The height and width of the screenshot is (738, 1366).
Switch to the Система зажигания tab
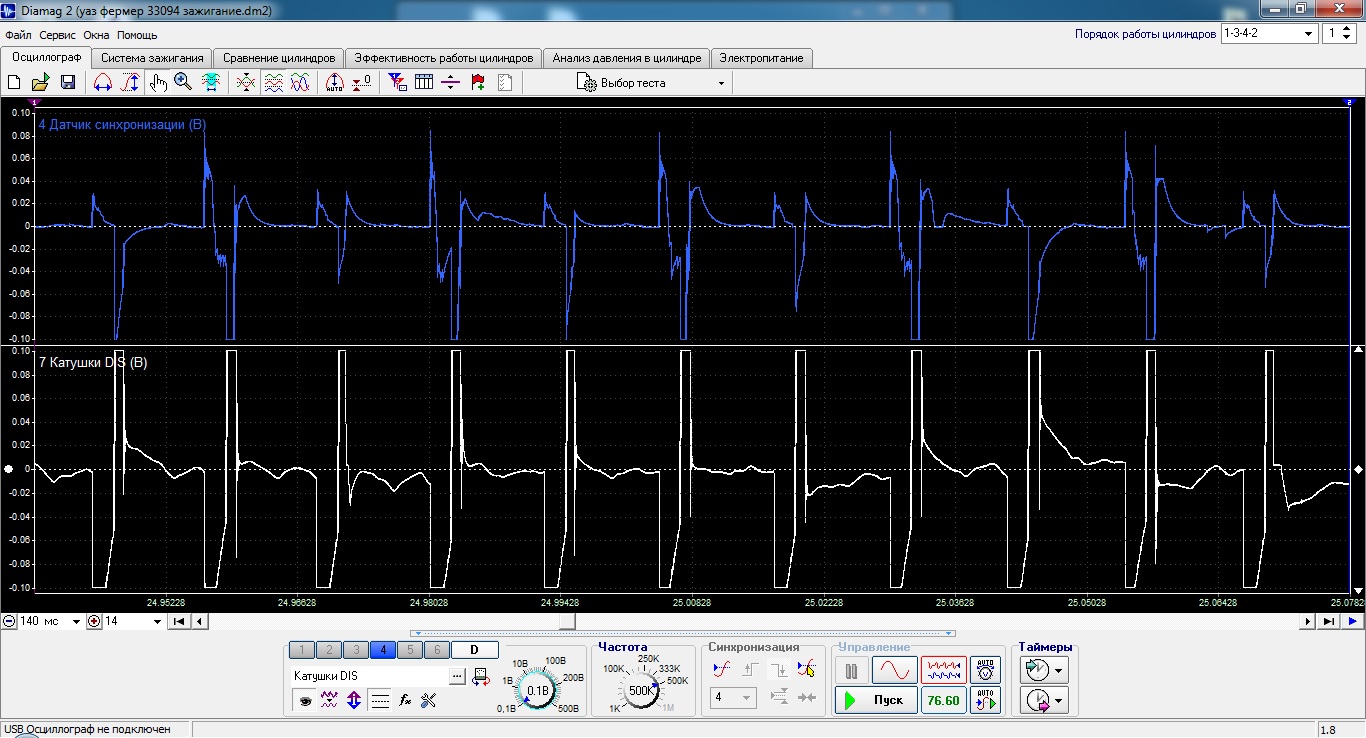coord(152,58)
